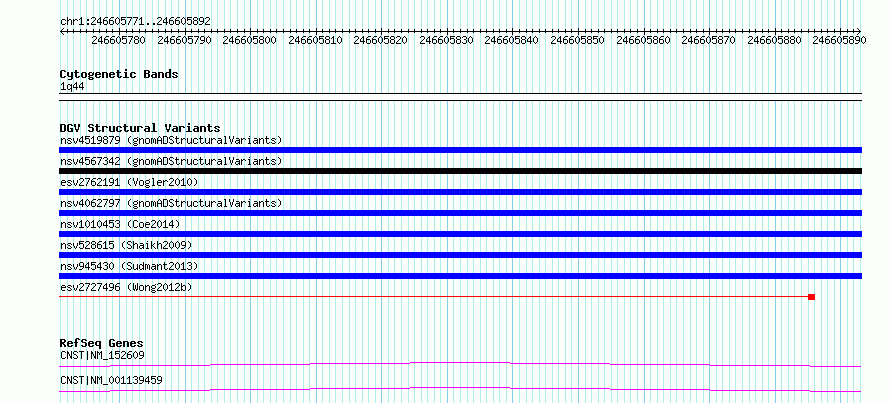Click ruler coordinate 246605850
This screenshot has width=890, height=403.
(577, 40)
